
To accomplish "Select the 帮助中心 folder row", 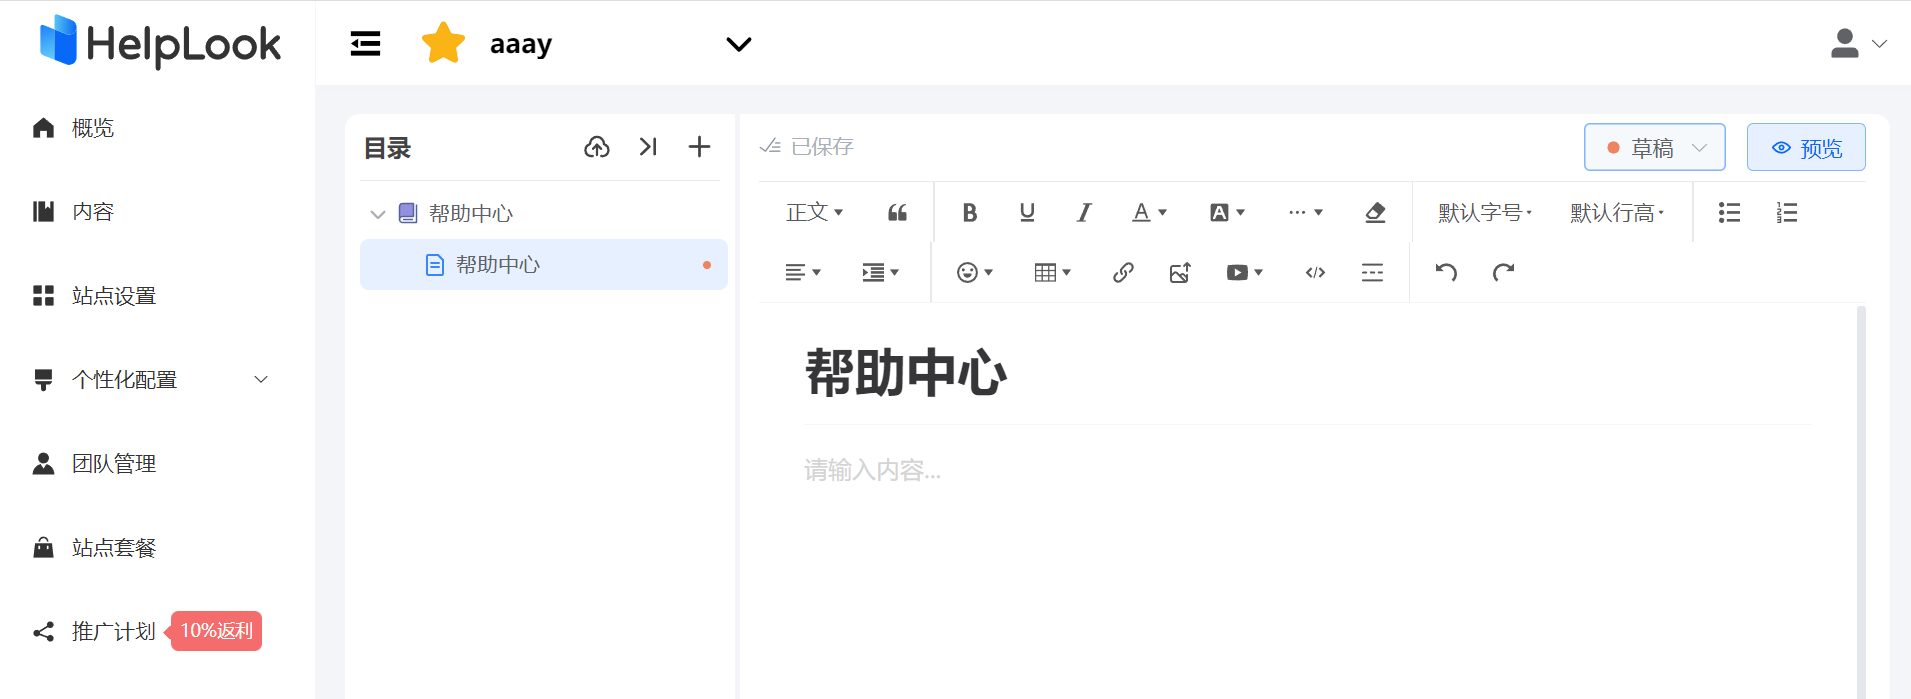I will [543, 213].
